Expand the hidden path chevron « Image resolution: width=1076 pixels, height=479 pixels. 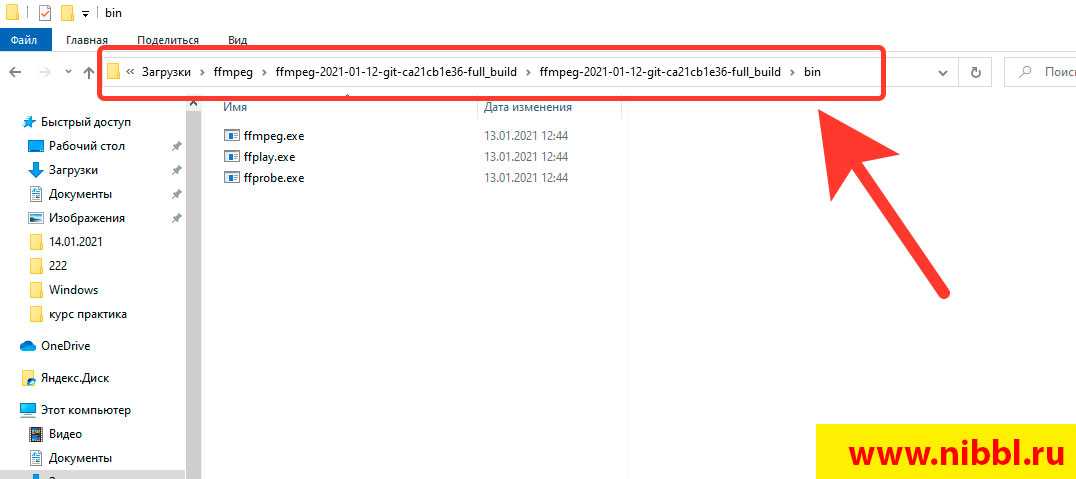(x=130, y=71)
